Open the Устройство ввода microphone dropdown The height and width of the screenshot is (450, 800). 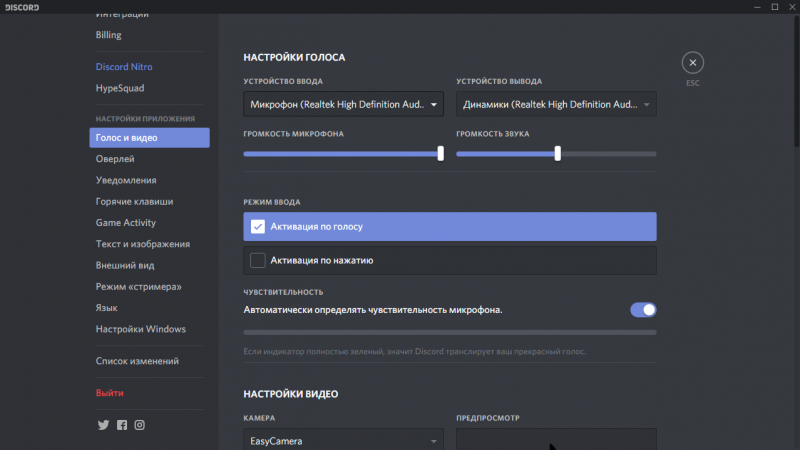tap(343, 104)
